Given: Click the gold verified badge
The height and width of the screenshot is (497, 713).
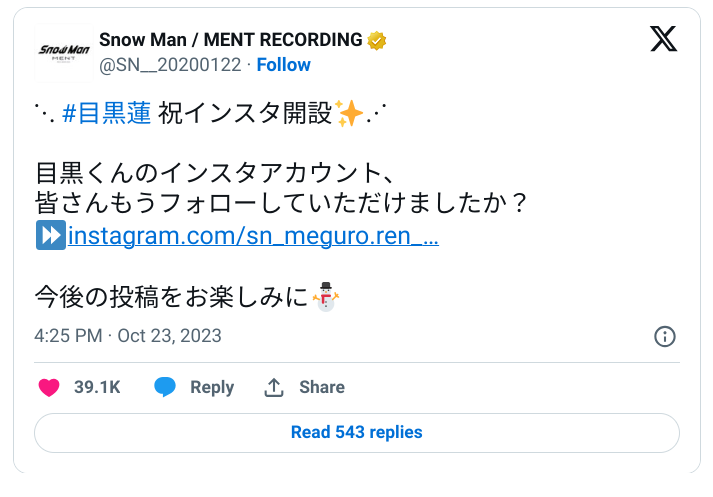Looking at the screenshot, I should coord(377,40).
